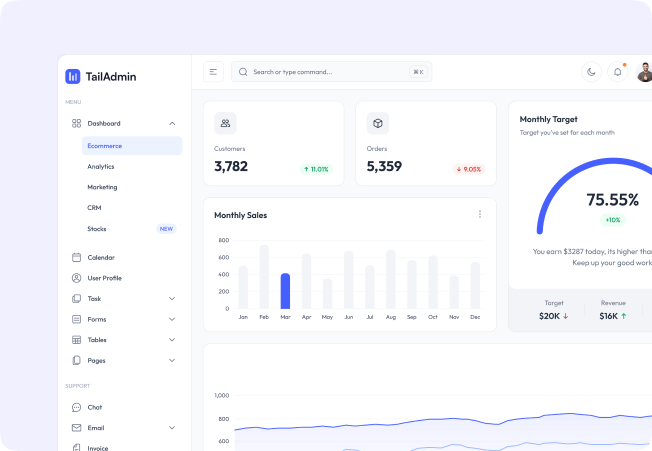Click the search or type command field
The height and width of the screenshot is (451, 652).
coord(330,72)
